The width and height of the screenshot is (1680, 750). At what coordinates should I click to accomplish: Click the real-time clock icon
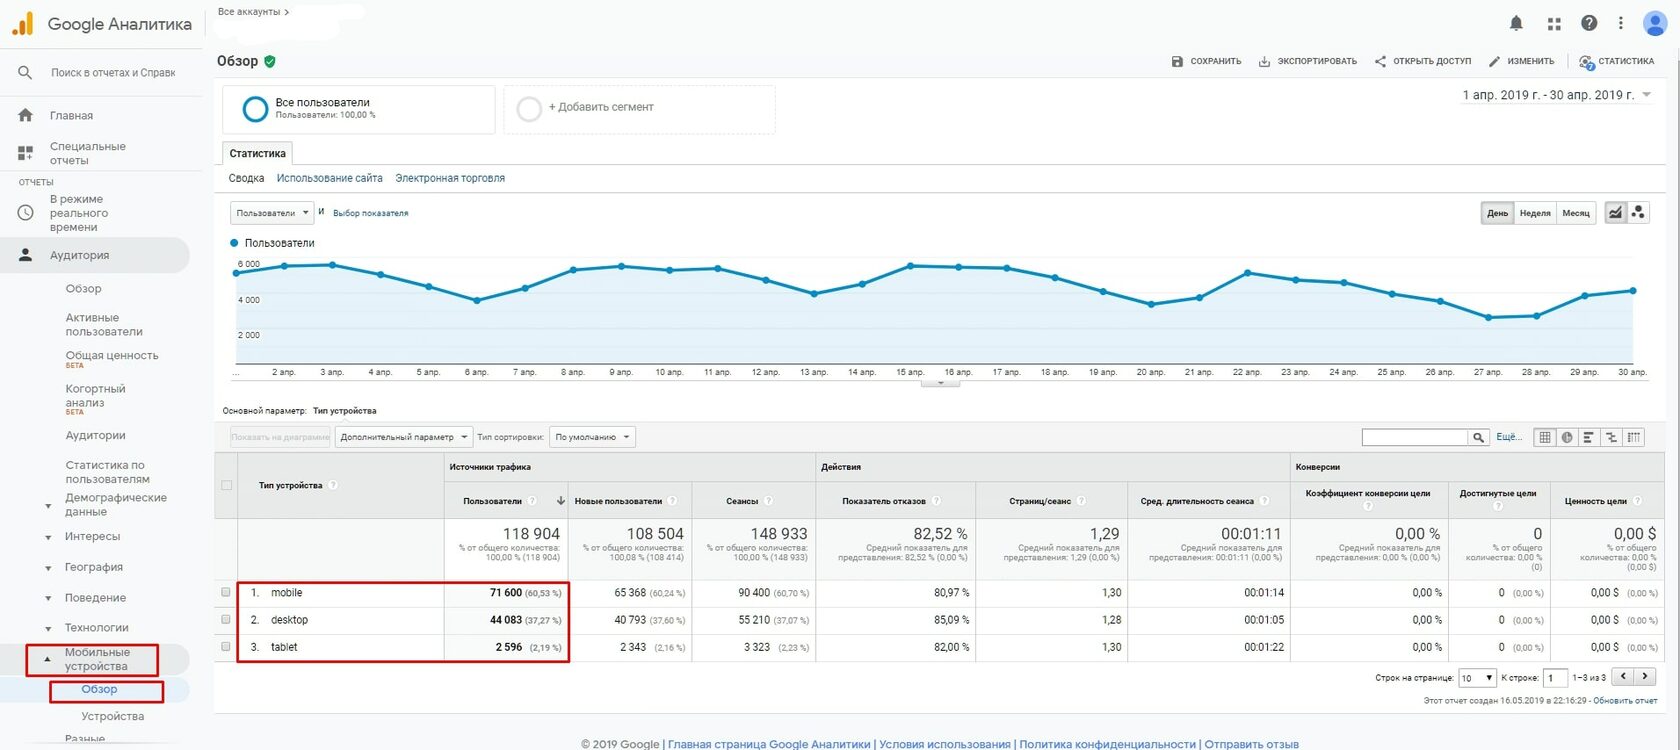tap(26, 213)
